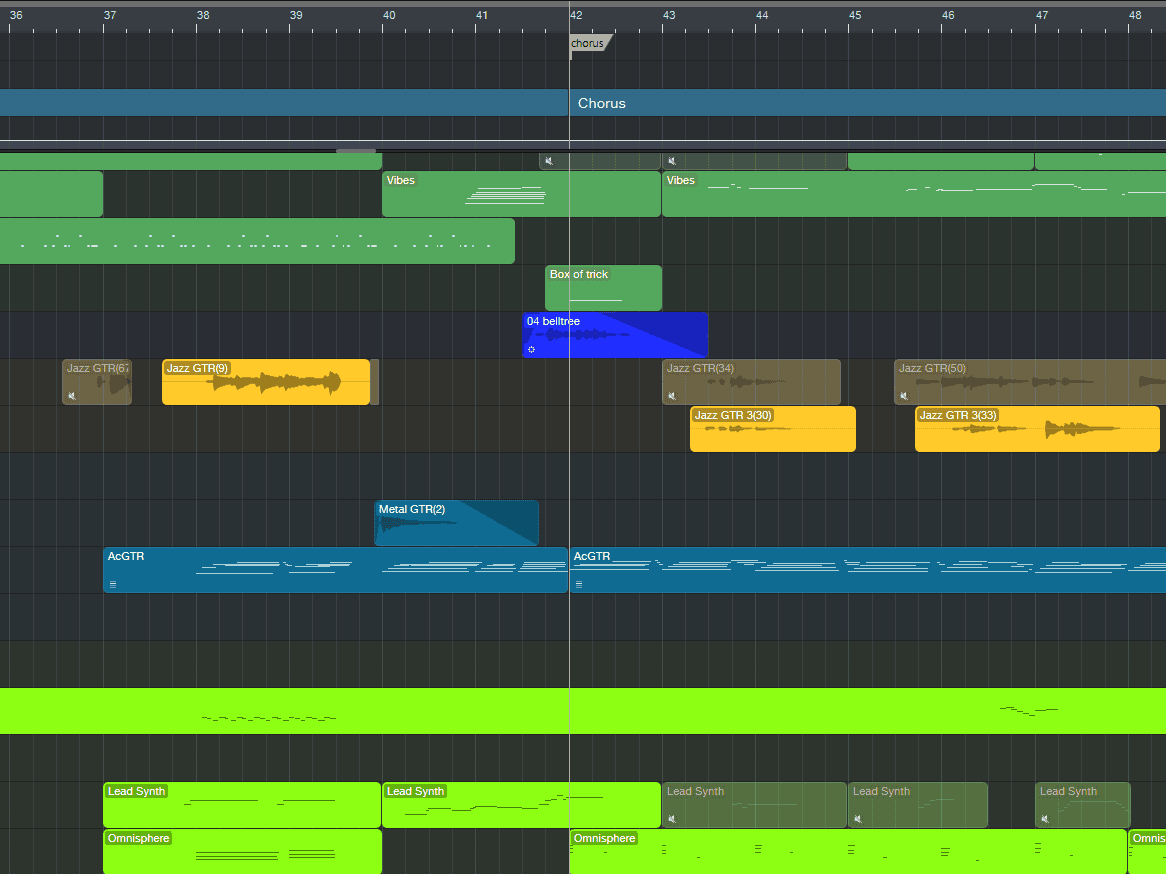Select the Jazz GTR 3(33) audio clip
This screenshot has height=874, width=1166.
(x=1036, y=429)
